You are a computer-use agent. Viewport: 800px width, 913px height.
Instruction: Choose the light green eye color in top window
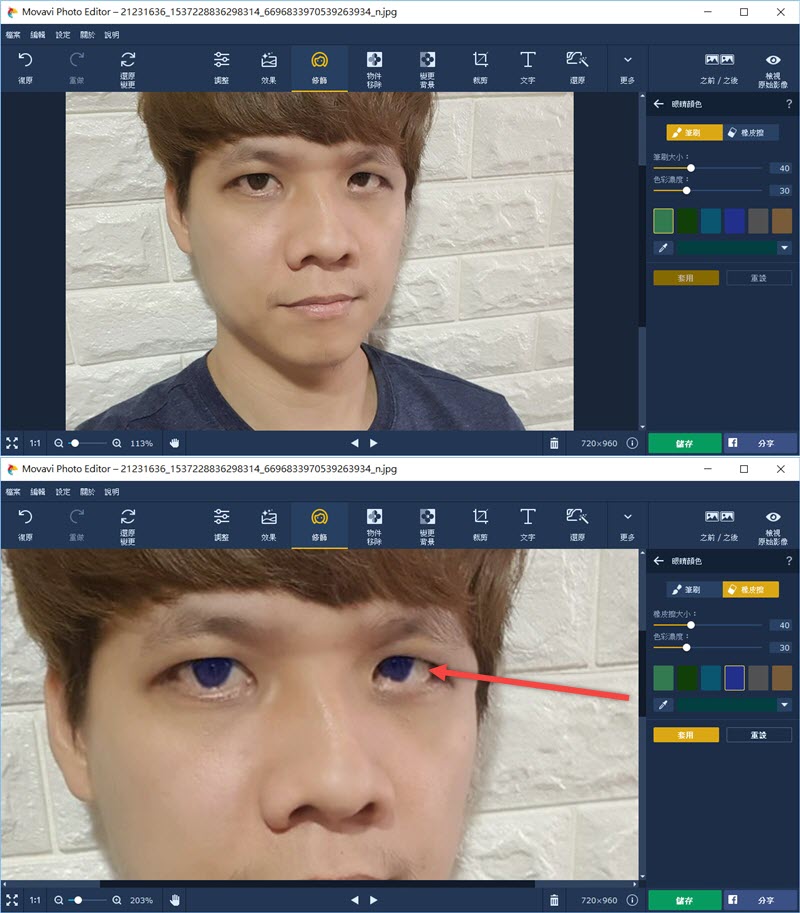click(x=664, y=221)
